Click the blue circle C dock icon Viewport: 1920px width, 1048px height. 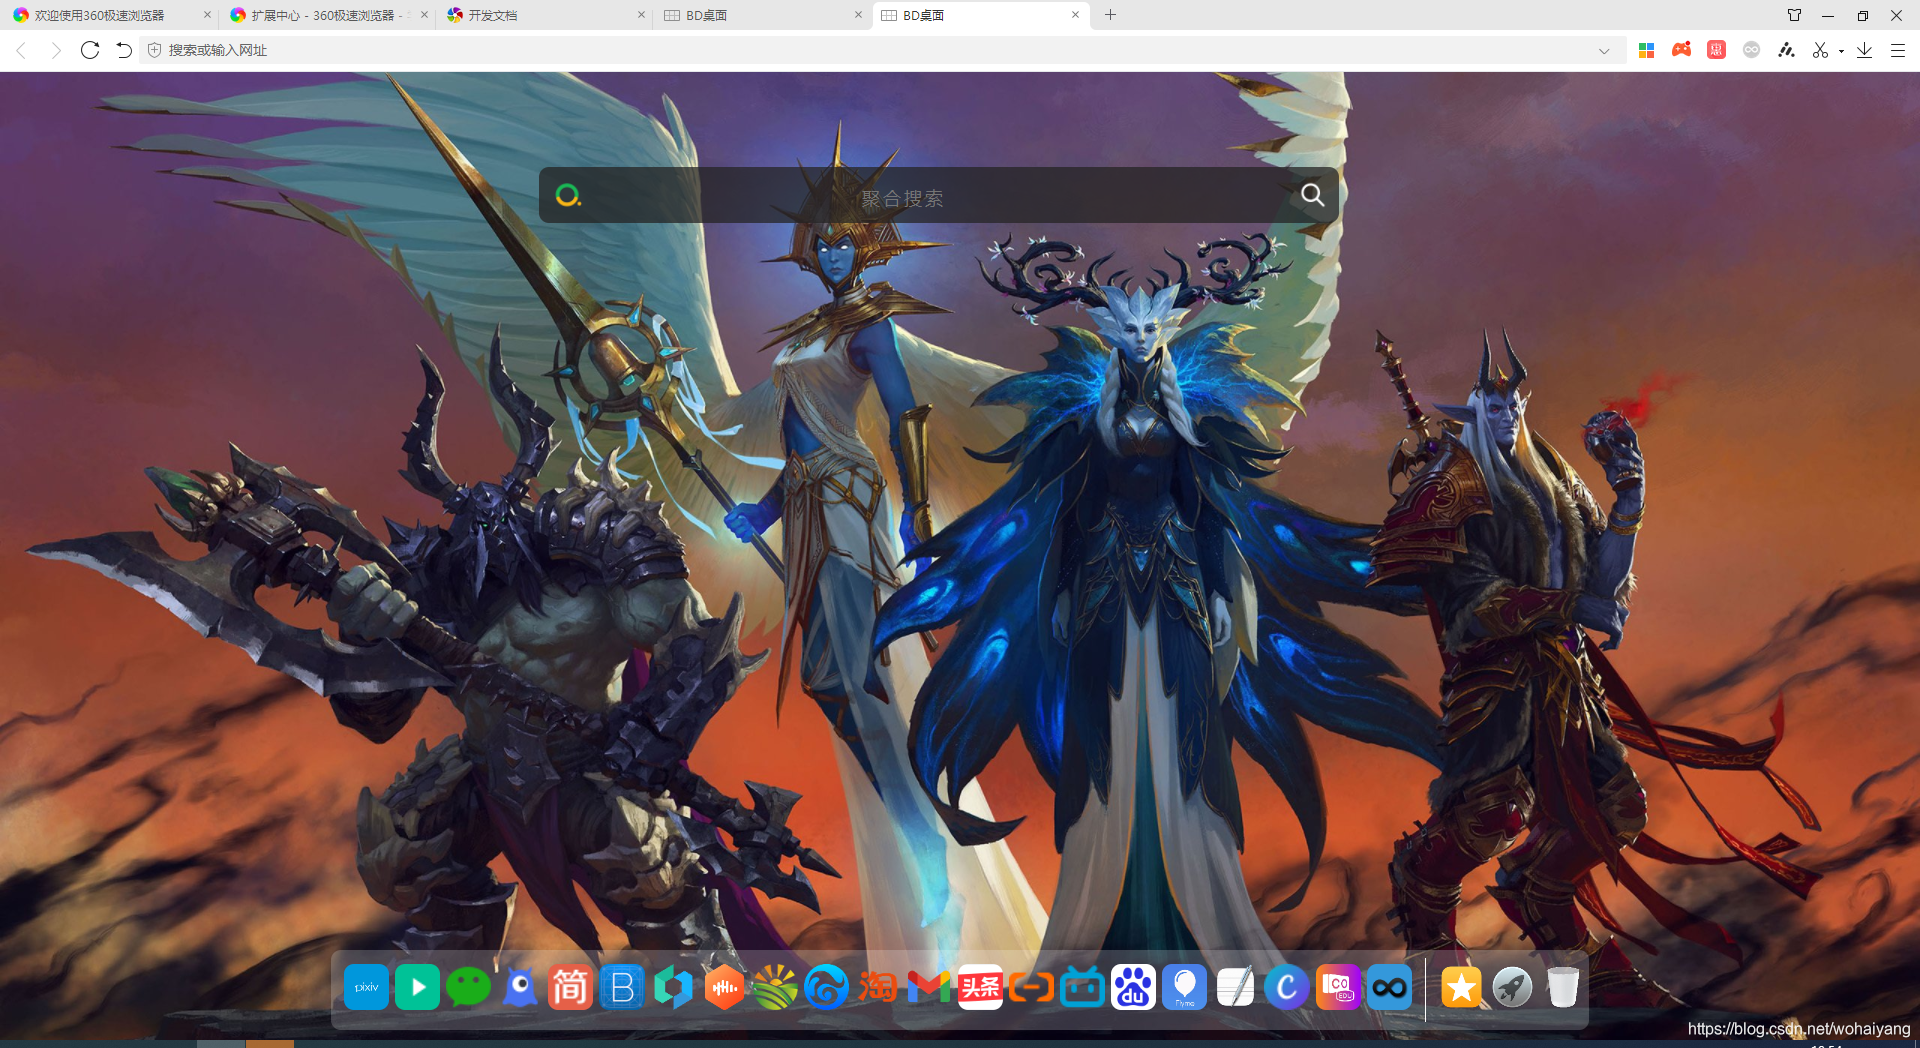tap(1287, 987)
